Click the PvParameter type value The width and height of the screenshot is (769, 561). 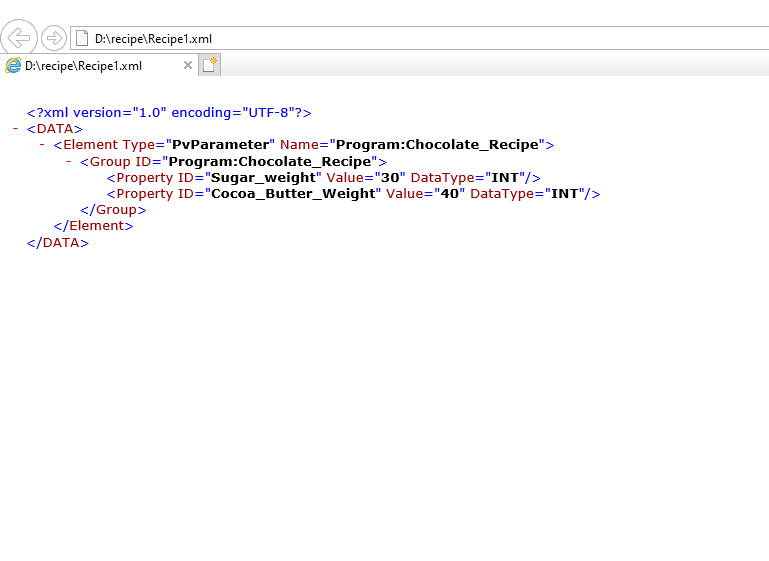(220, 145)
